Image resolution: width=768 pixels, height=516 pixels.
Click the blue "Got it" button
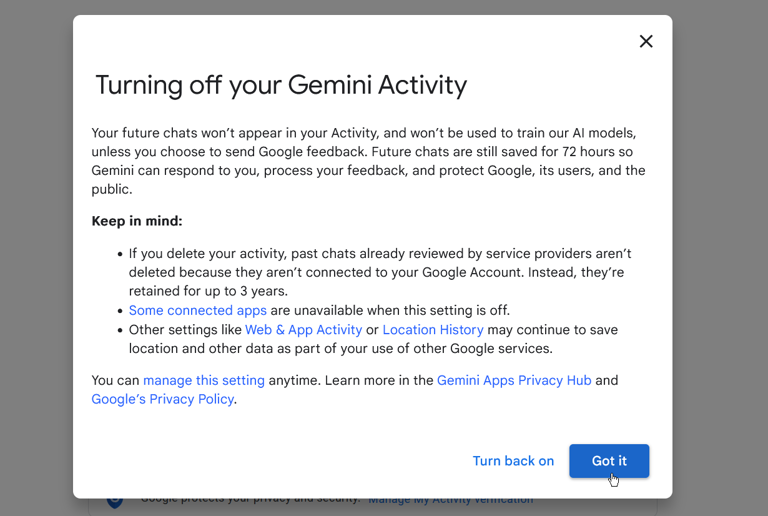609,461
